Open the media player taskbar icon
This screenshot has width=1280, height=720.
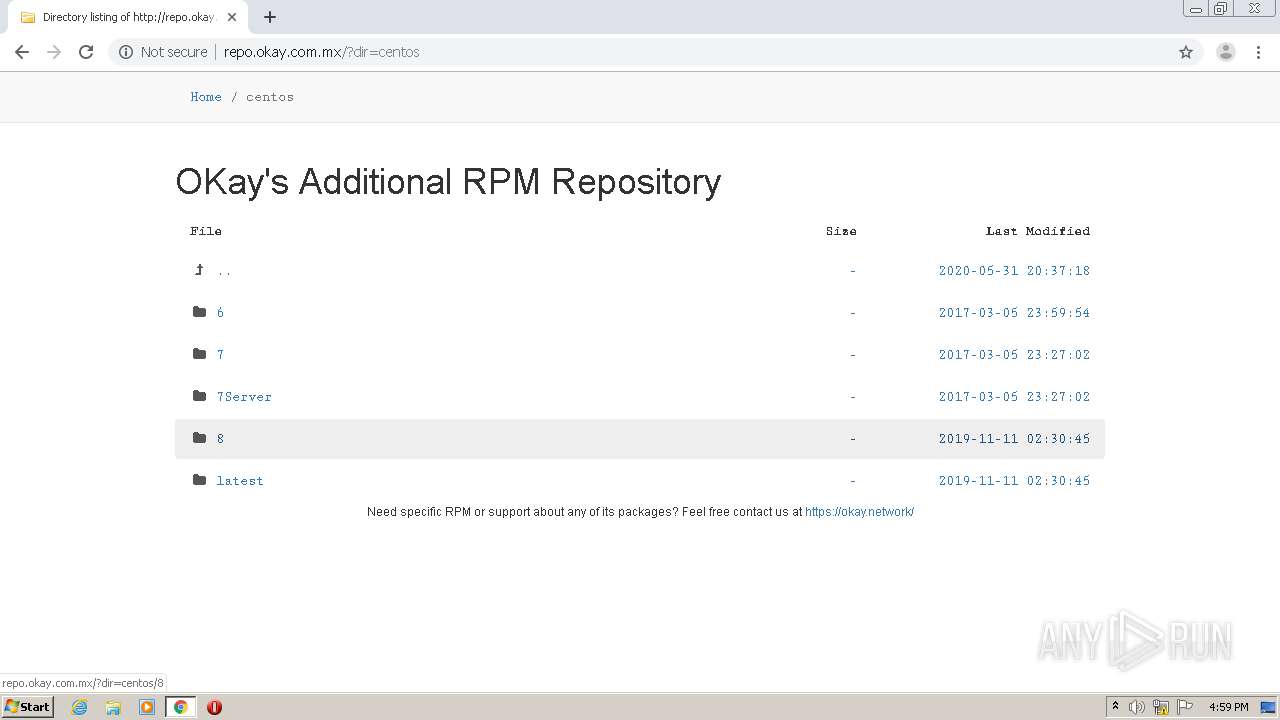147,707
